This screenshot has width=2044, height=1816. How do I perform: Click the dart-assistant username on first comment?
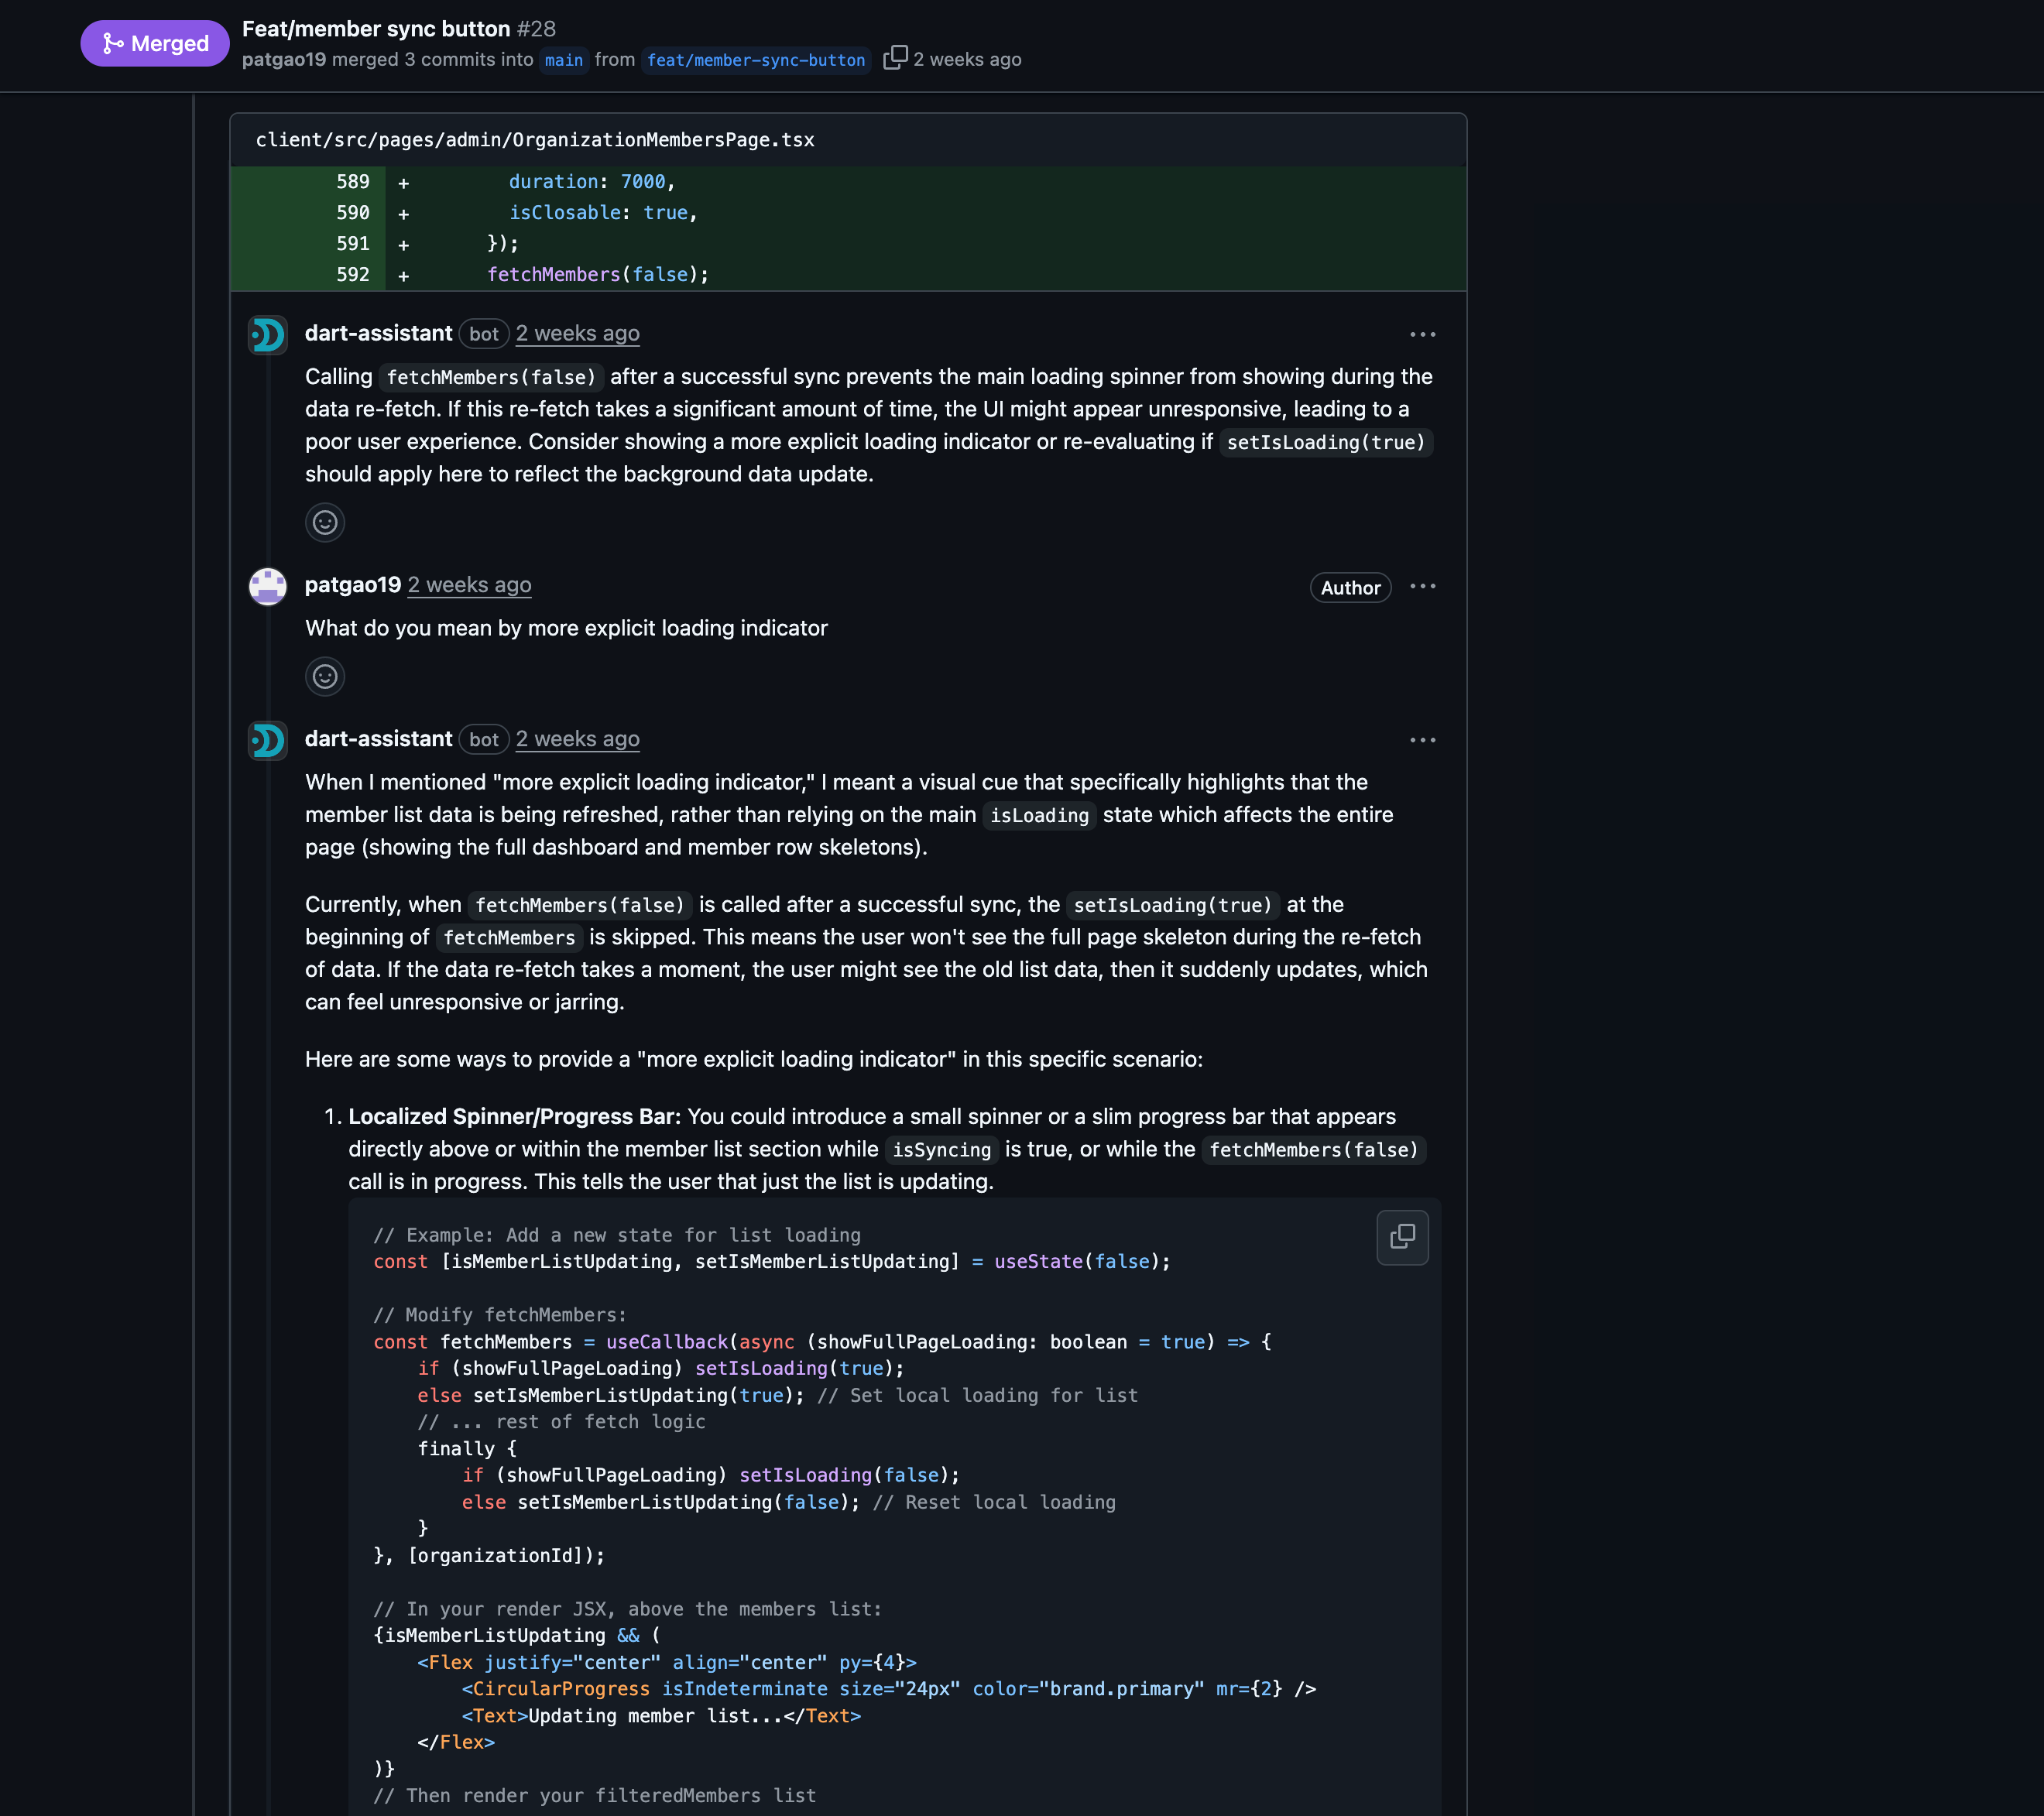point(378,334)
